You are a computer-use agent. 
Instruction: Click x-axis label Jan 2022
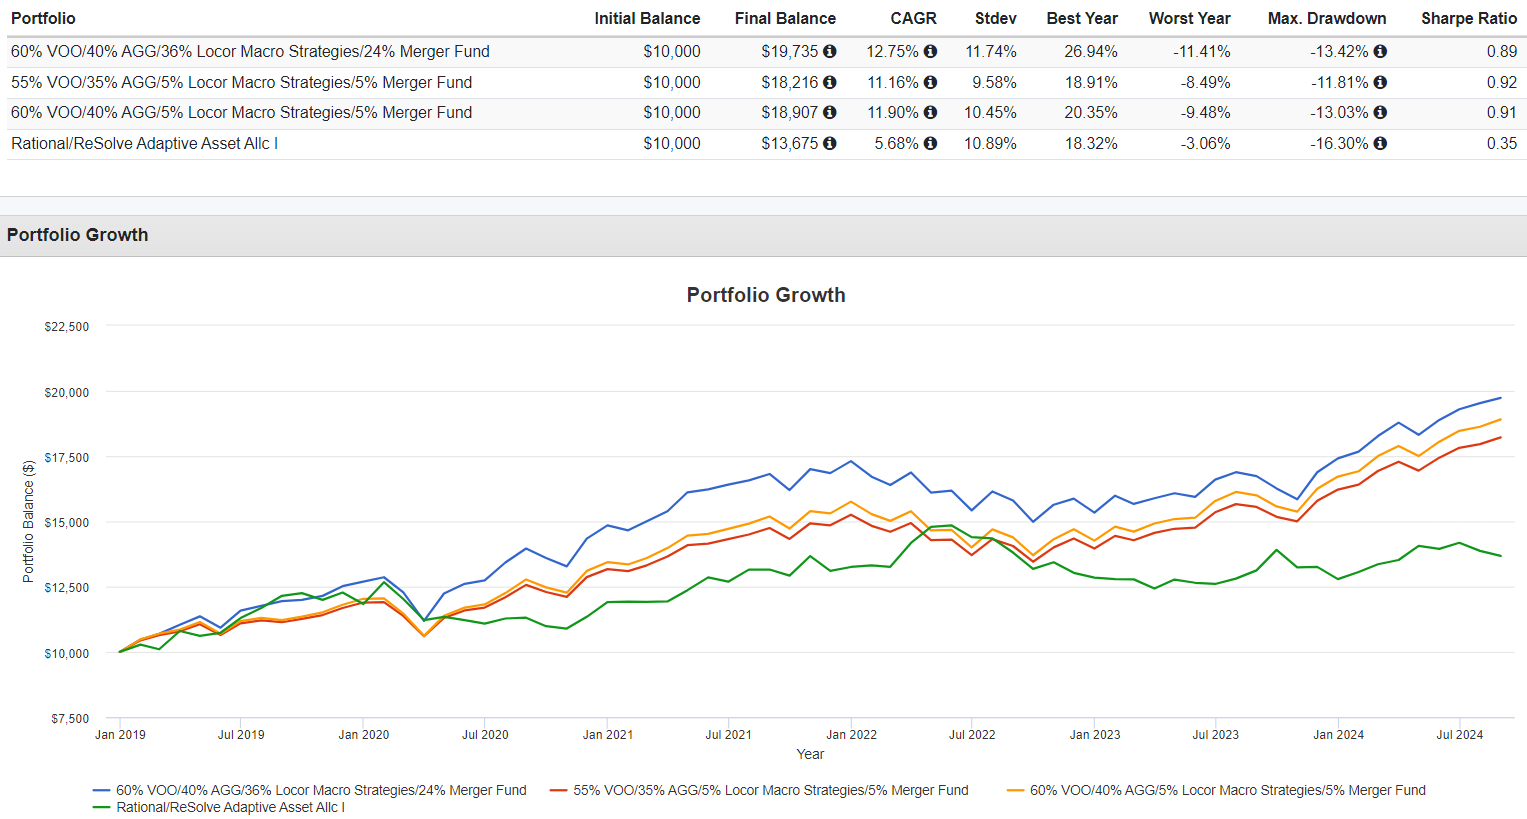[851, 734]
